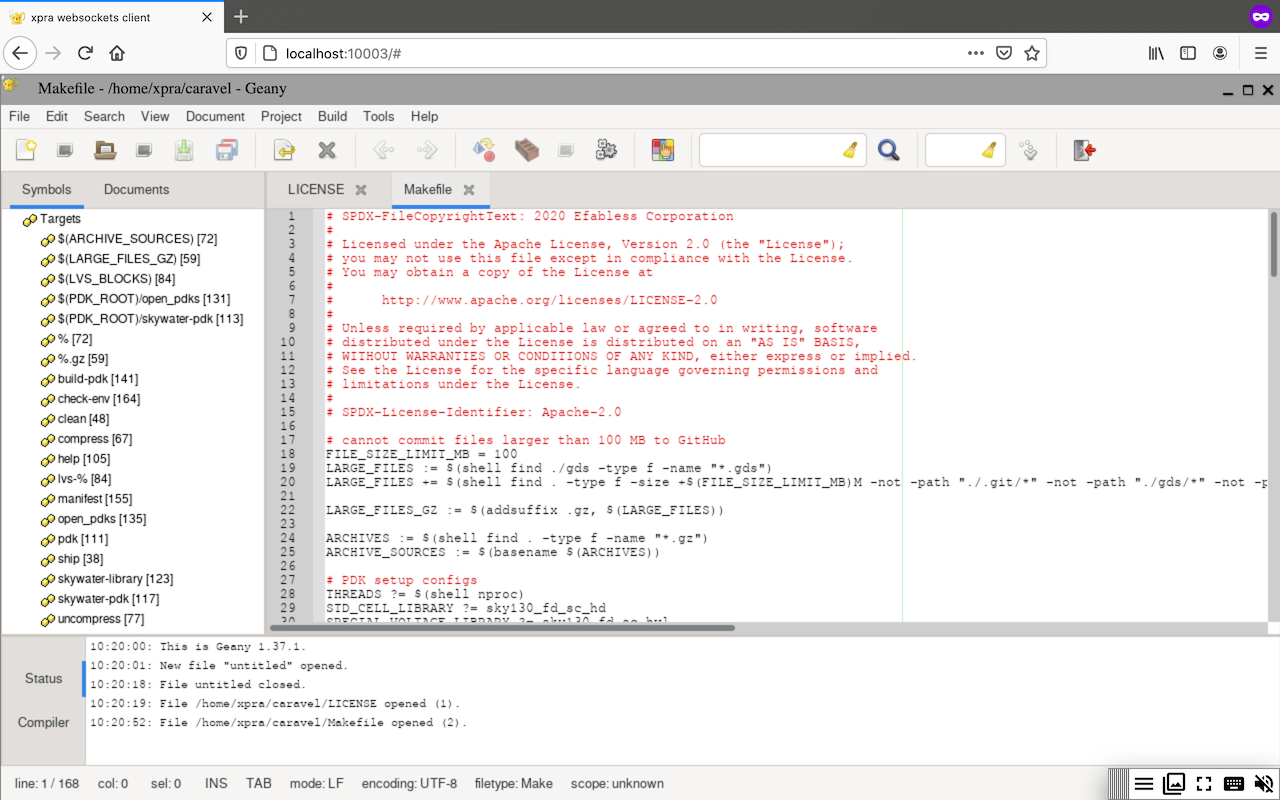Navigate back one location

383,150
